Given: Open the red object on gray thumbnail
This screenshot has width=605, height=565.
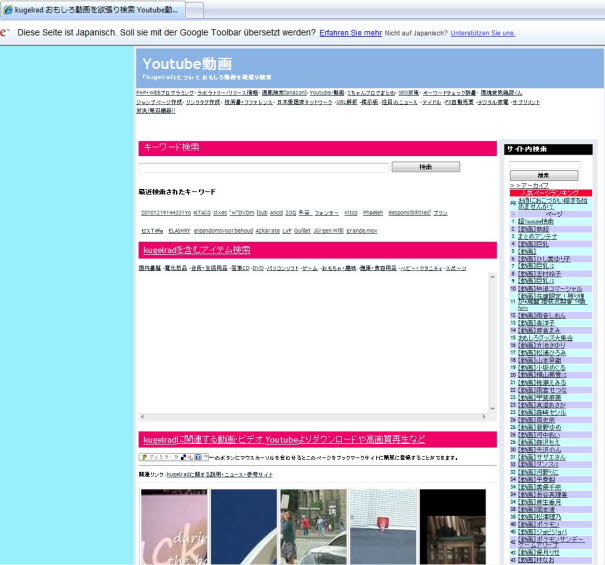Looking at the screenshot, I should coord(383,527).
